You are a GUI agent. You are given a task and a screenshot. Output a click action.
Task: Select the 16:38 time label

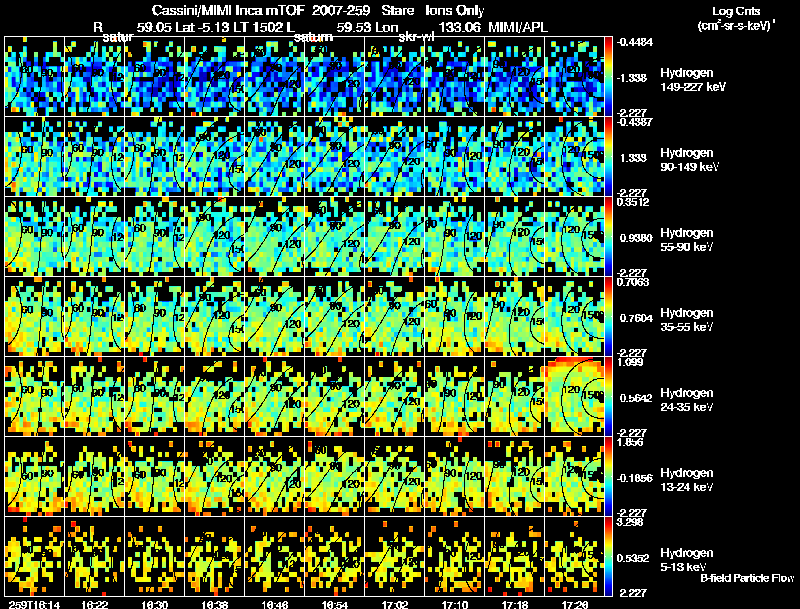pyautogui.click(x=215, y=604)
